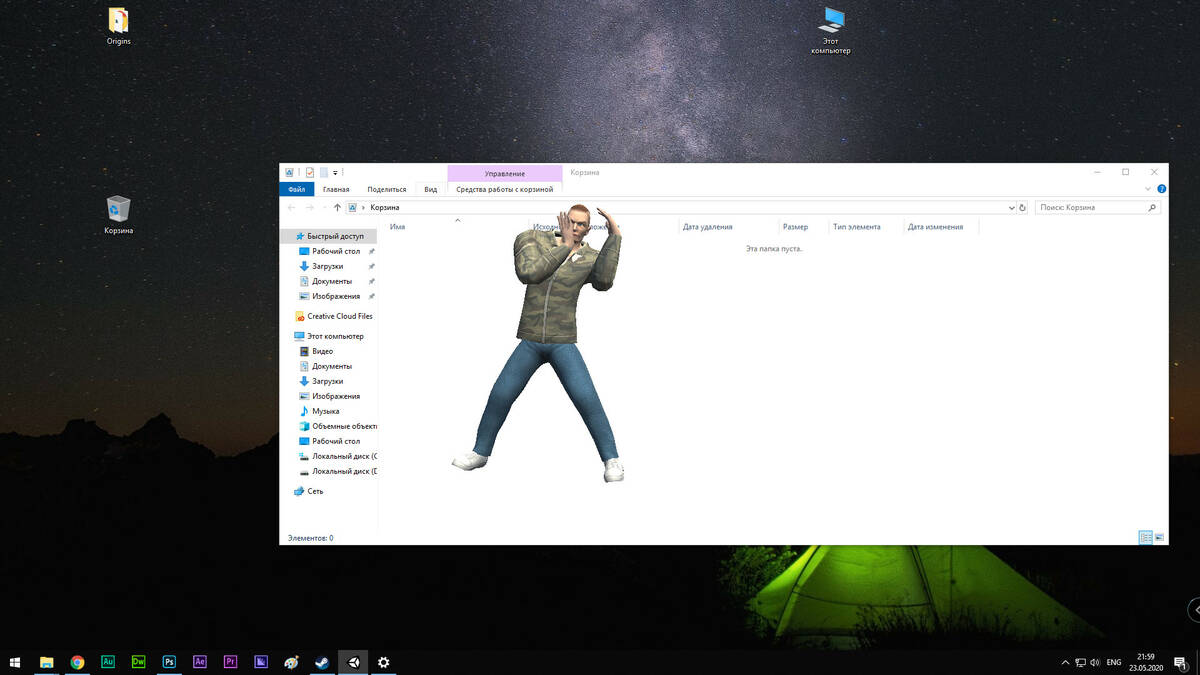Click the Forward navigation arrow

coord(310,207)
